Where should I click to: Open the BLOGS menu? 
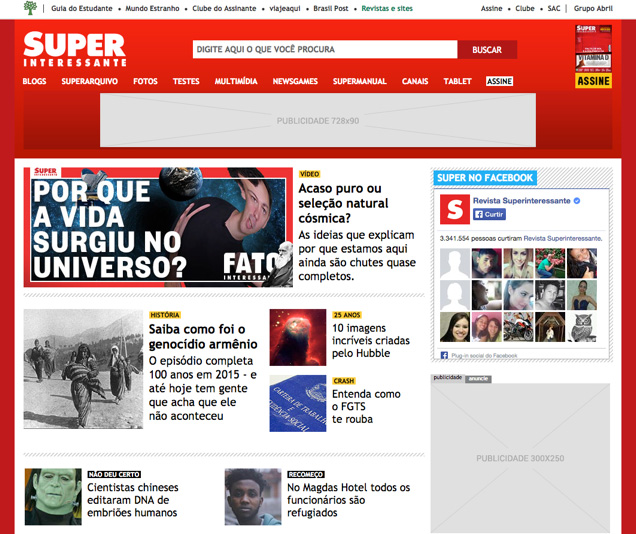[x=34, y=81]
